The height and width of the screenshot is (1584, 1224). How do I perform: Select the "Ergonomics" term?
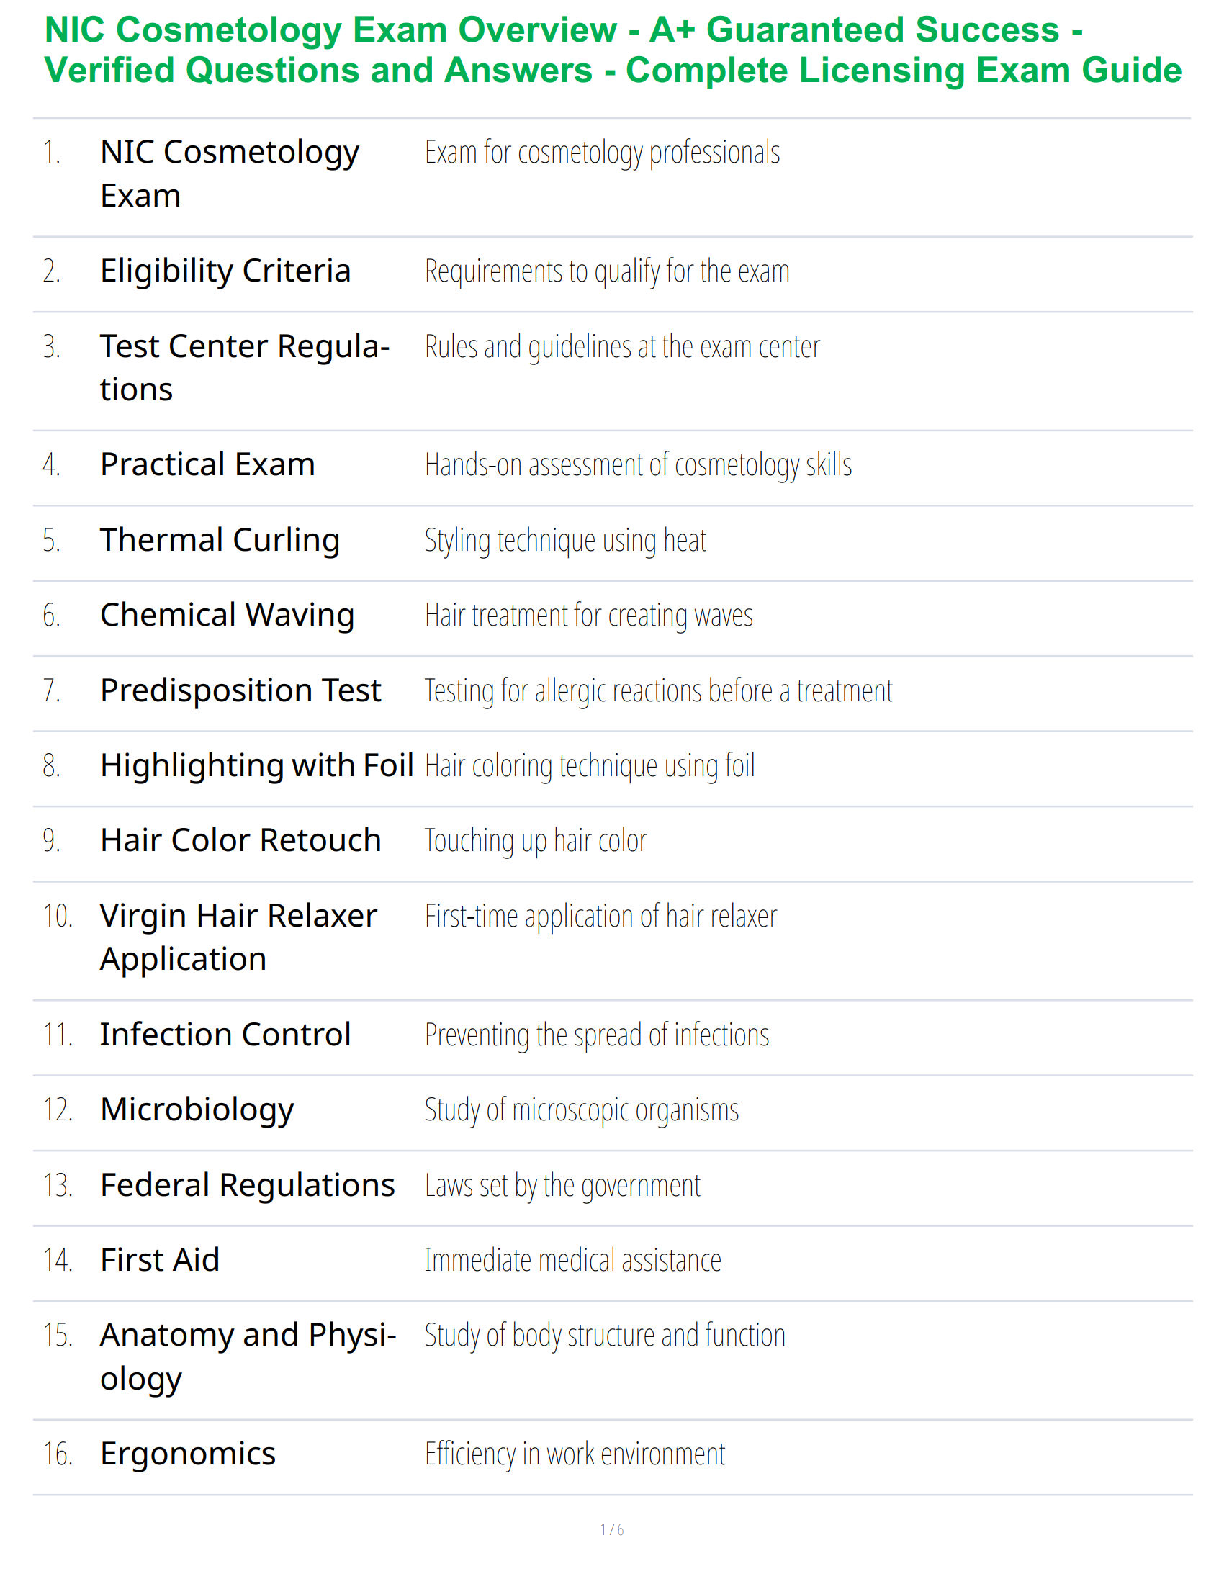tap(187, 1454)
